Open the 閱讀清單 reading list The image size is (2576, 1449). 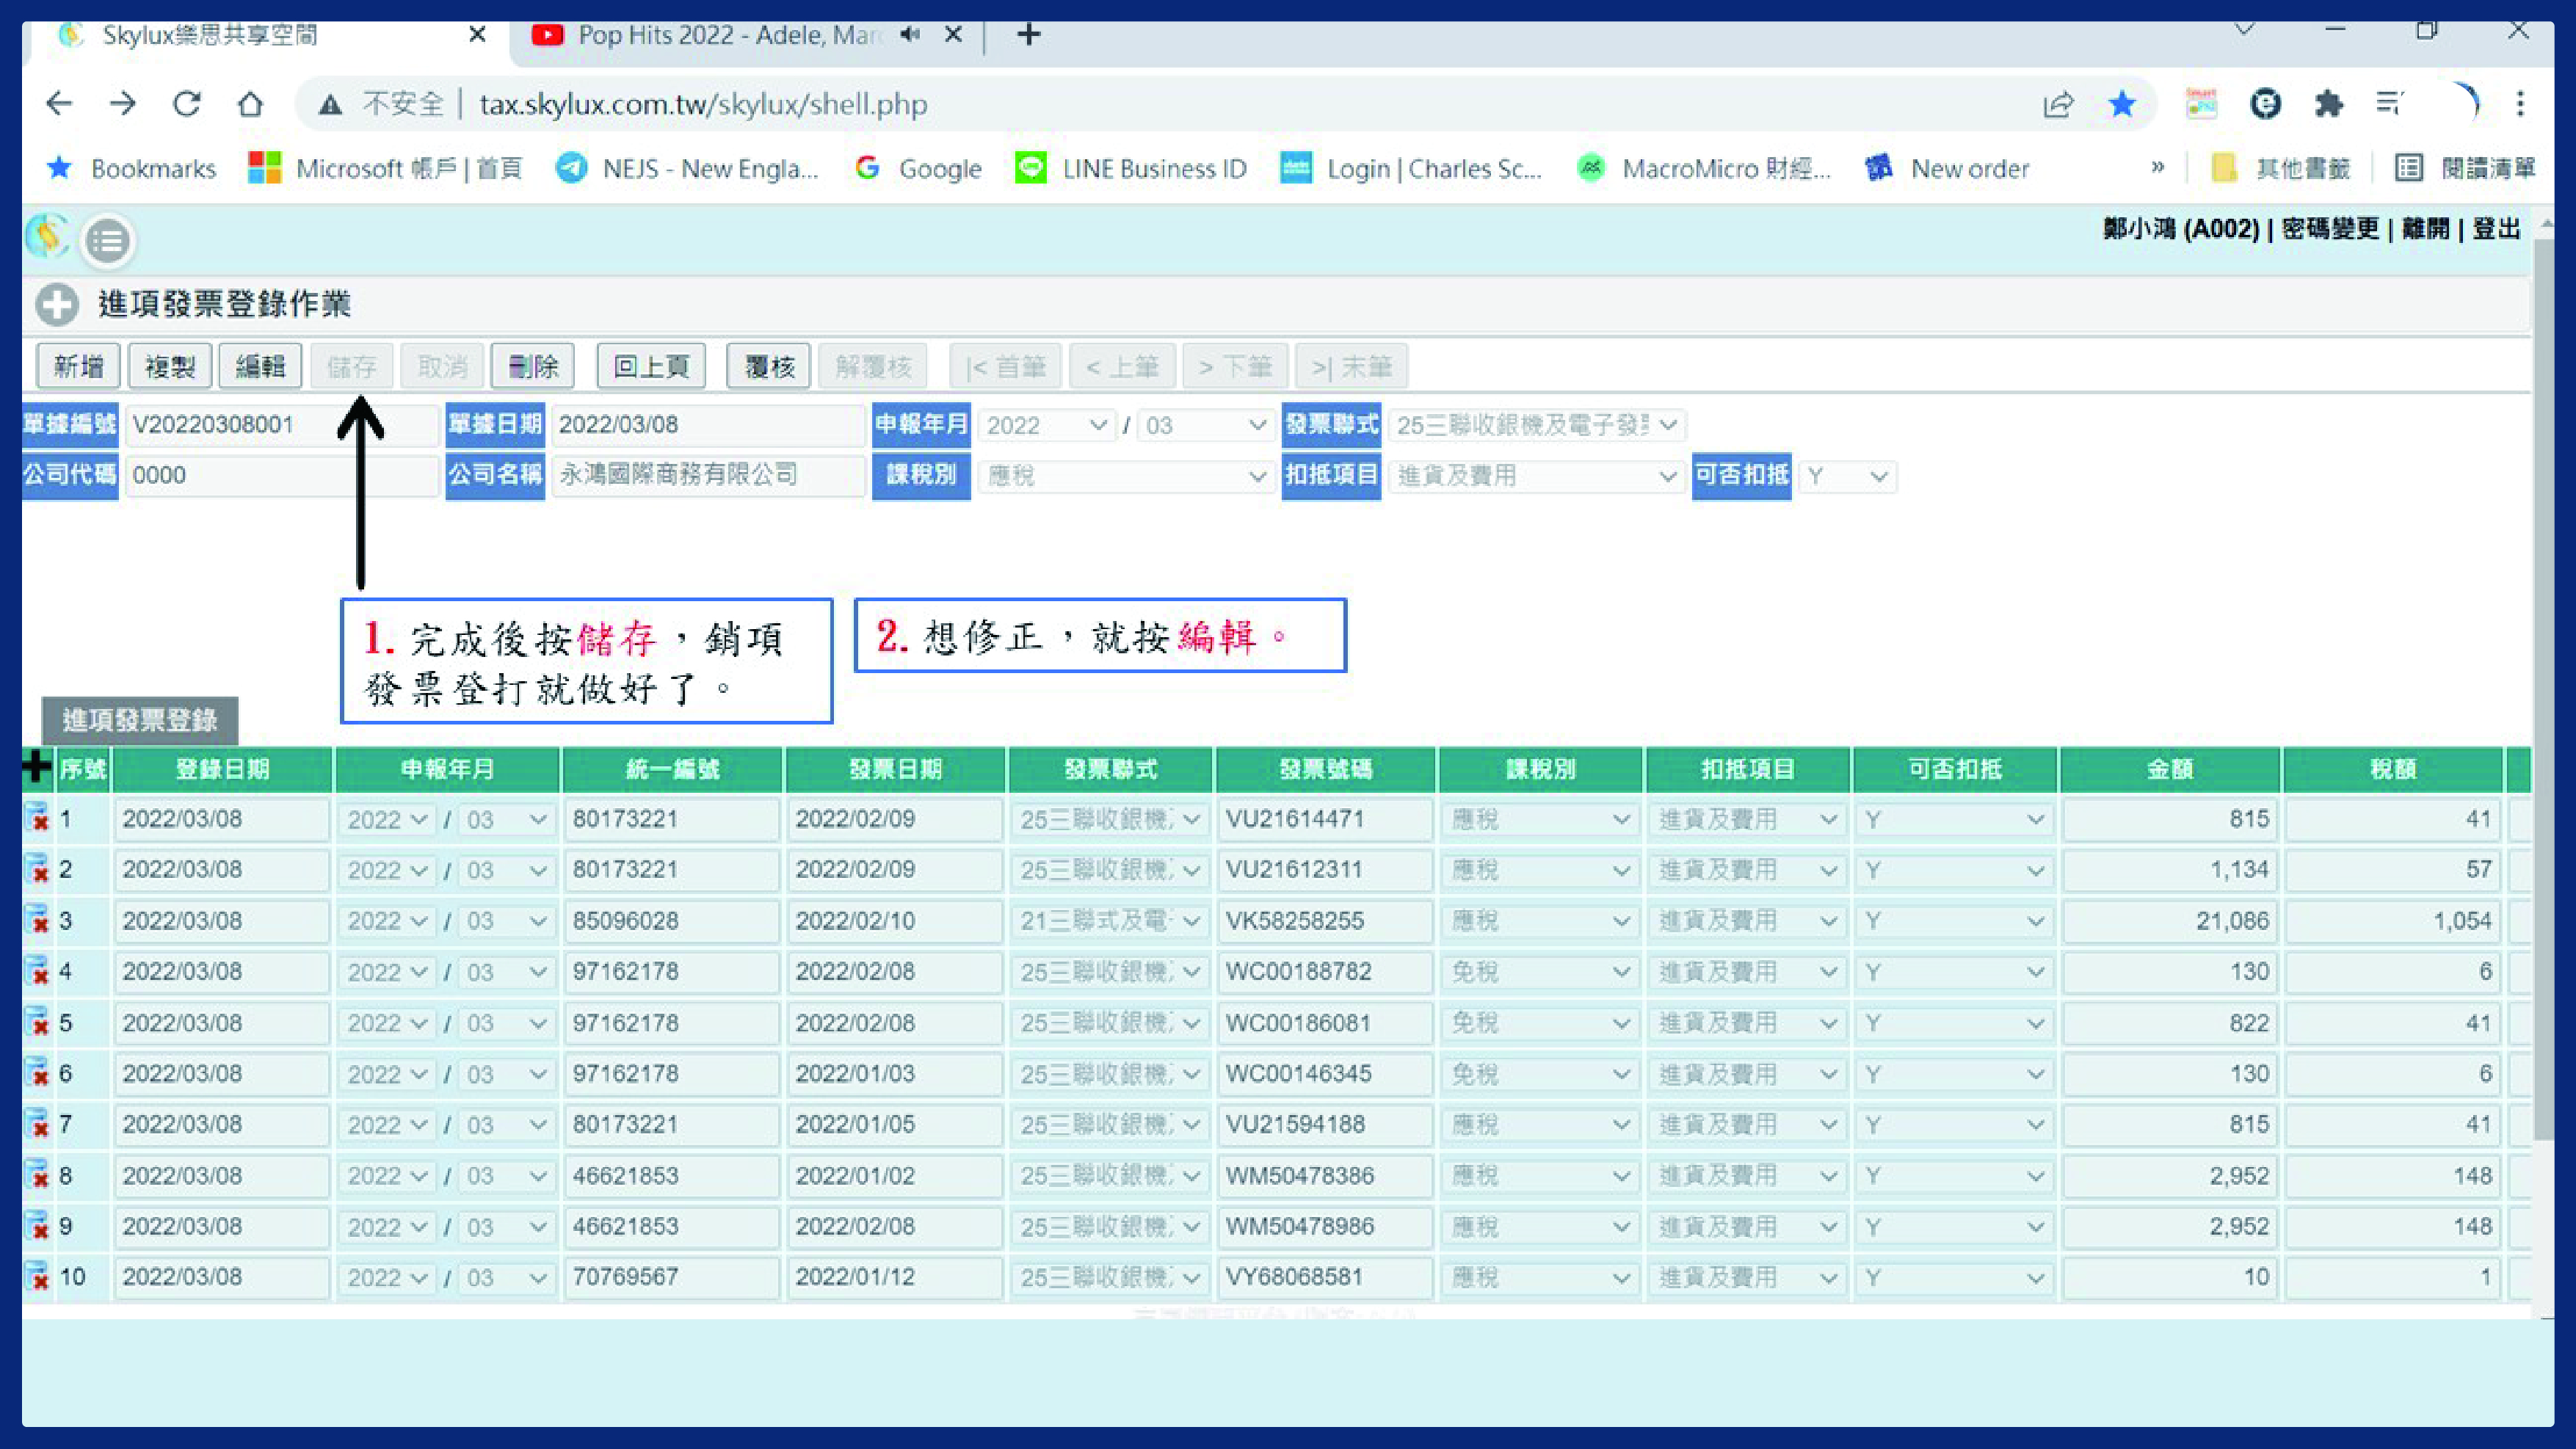[x=2466, y=168]
